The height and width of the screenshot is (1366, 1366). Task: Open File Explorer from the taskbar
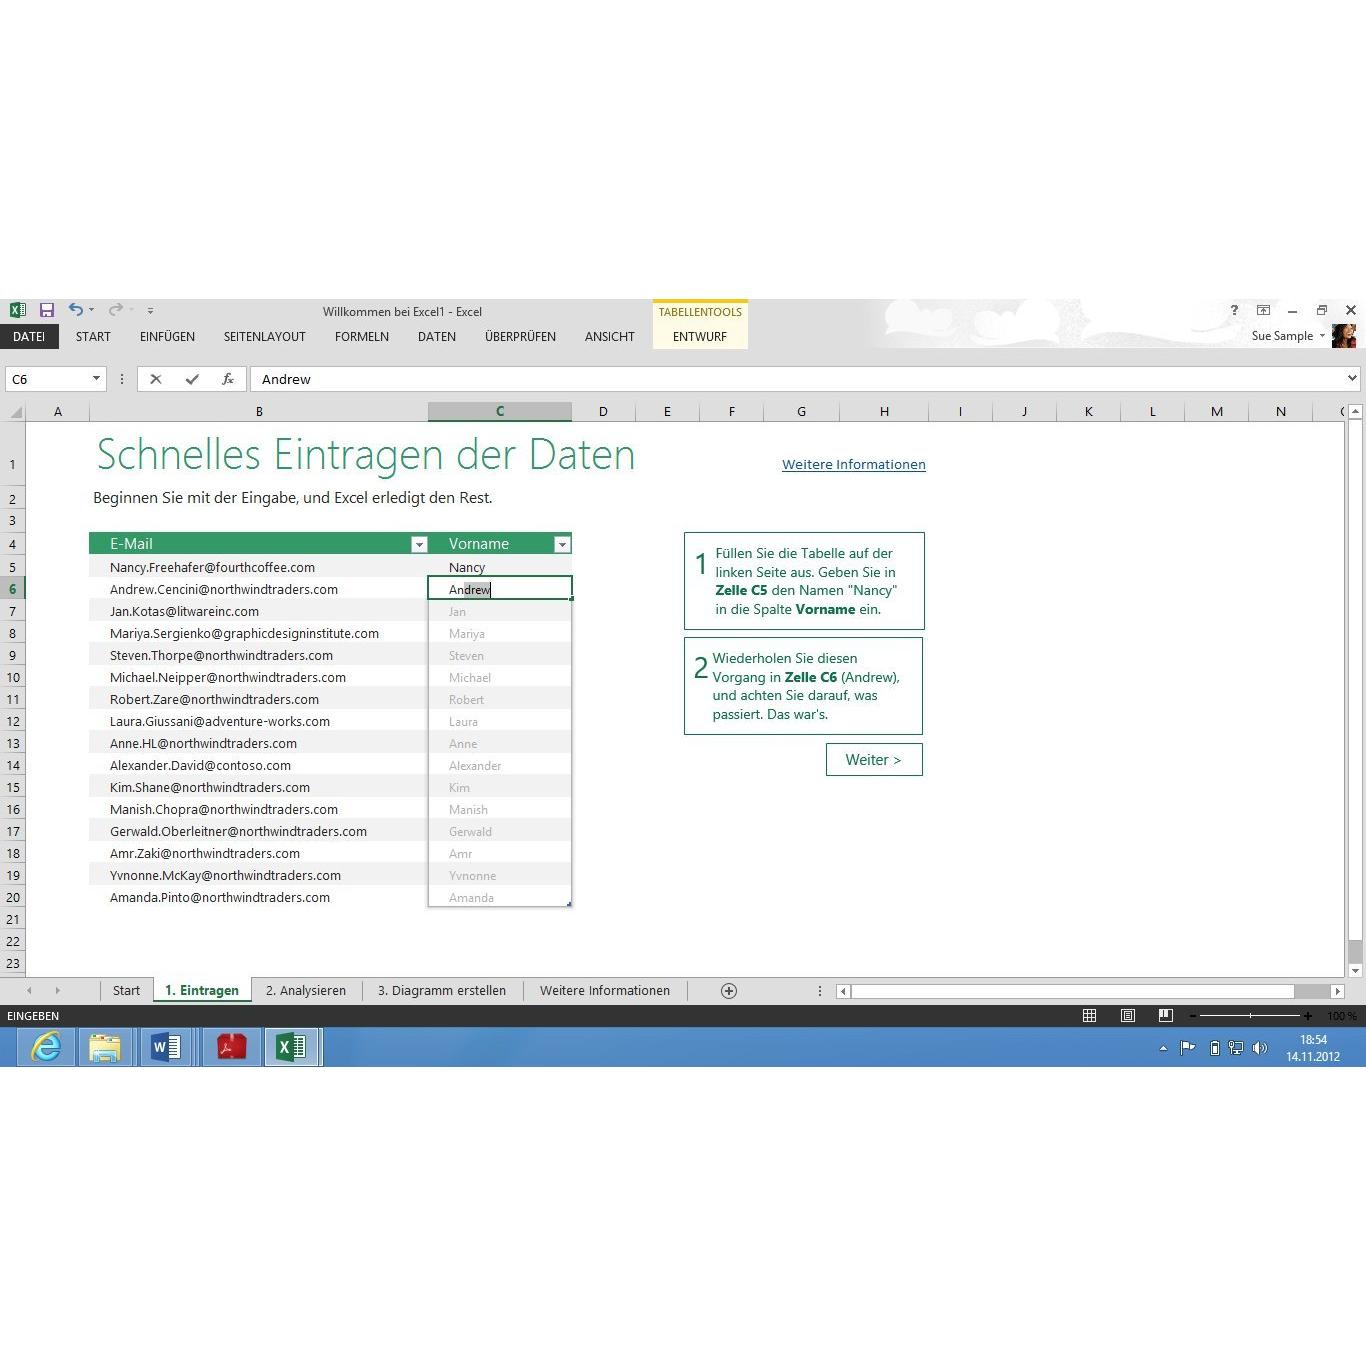coord(105,1047)
